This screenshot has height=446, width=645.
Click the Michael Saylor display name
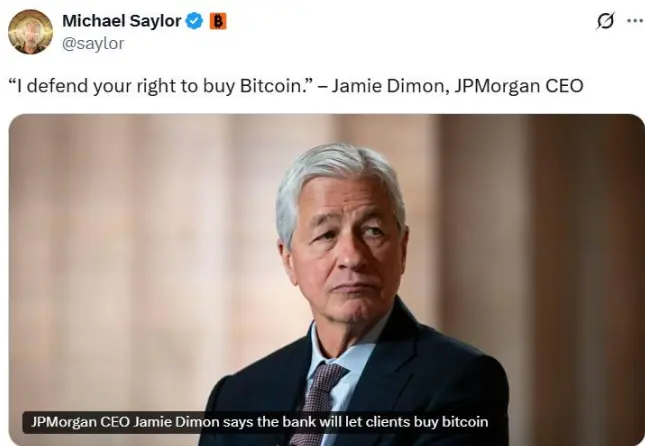(x=121, y=21)
